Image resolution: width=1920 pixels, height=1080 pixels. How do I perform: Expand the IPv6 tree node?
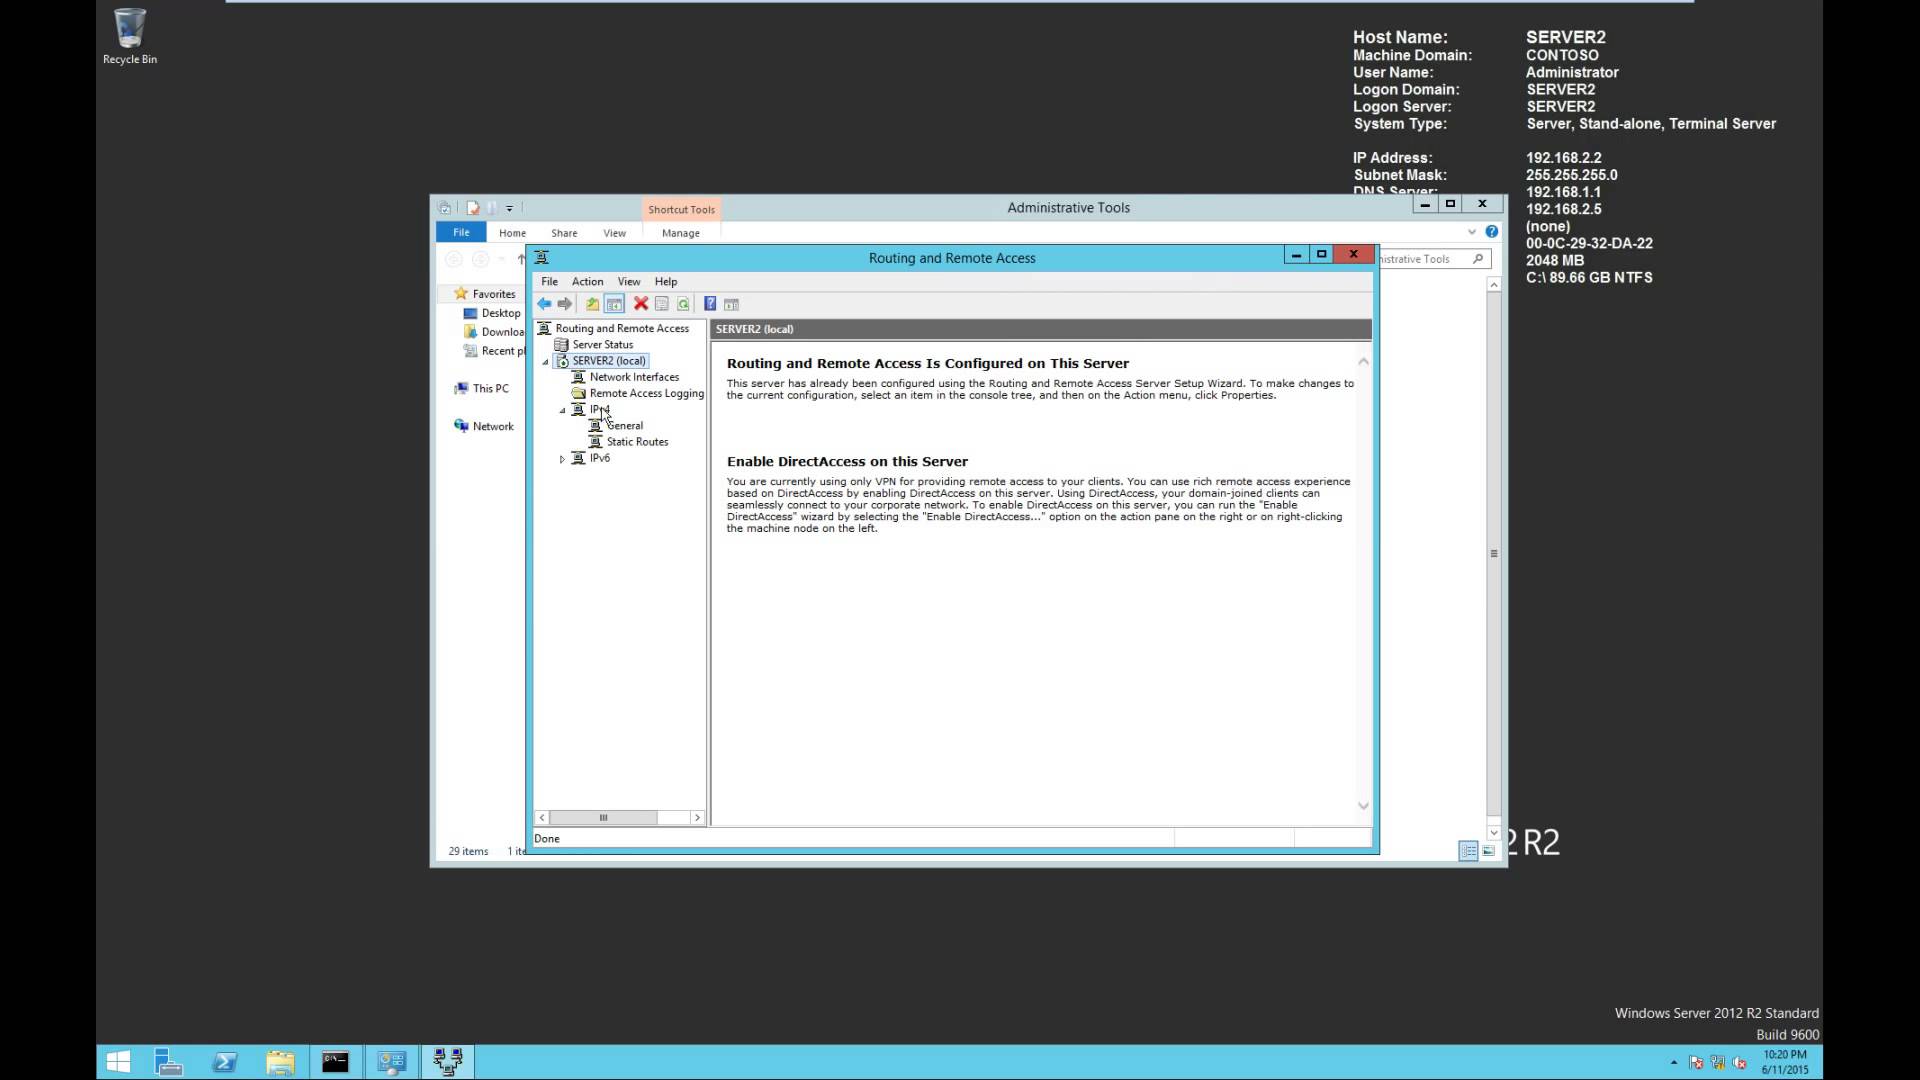(x=562, y=459)
